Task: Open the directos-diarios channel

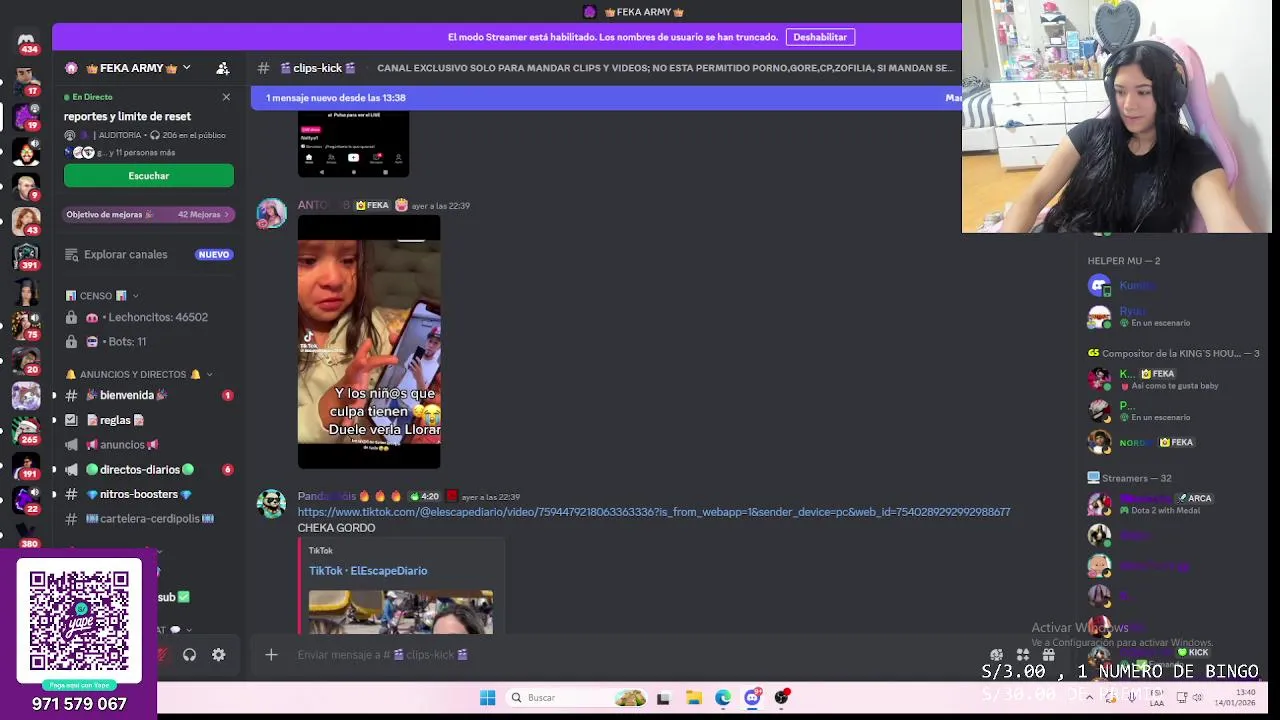Action: tap(149, 469)
